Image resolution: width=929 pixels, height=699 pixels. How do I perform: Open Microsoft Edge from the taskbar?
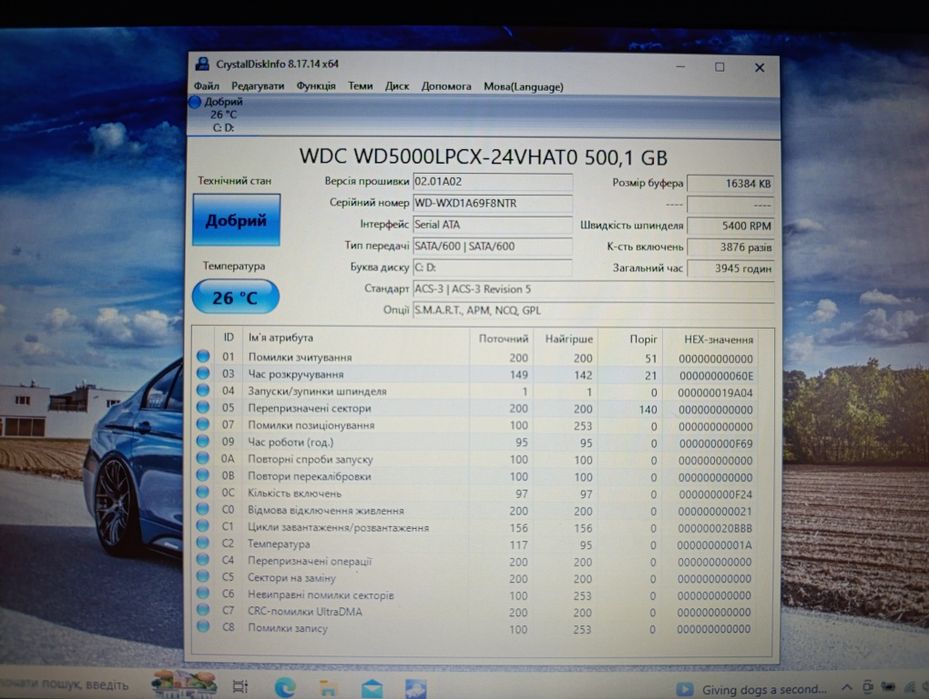click(x=285, y=687)
